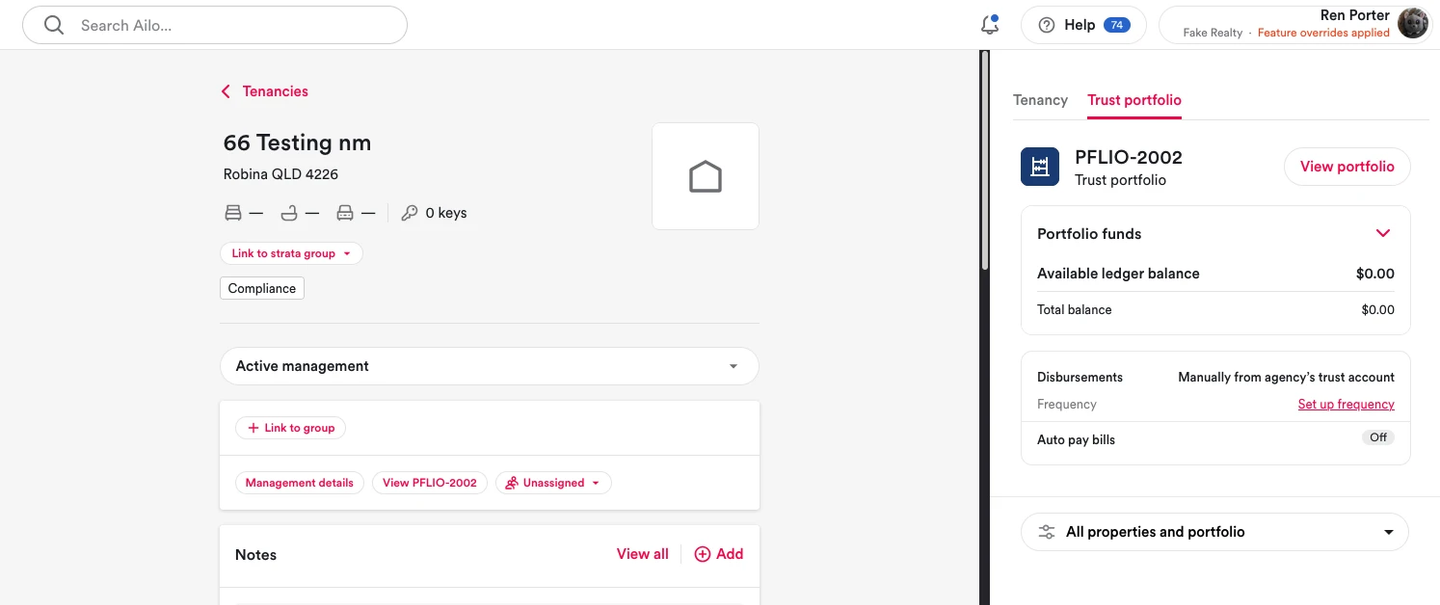Click the notification bell icon

tap(989, 25)
